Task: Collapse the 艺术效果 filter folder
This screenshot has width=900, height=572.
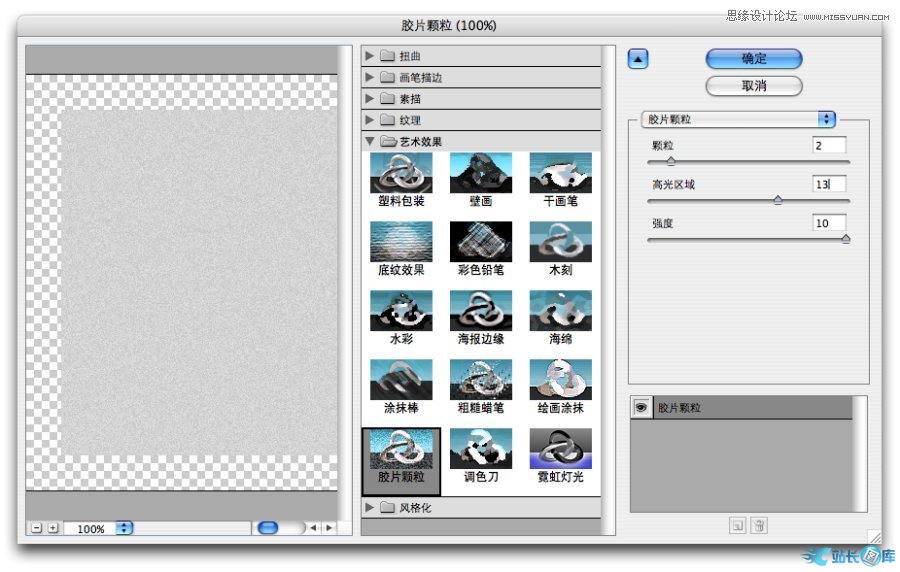Action: (x=370, y=142)
